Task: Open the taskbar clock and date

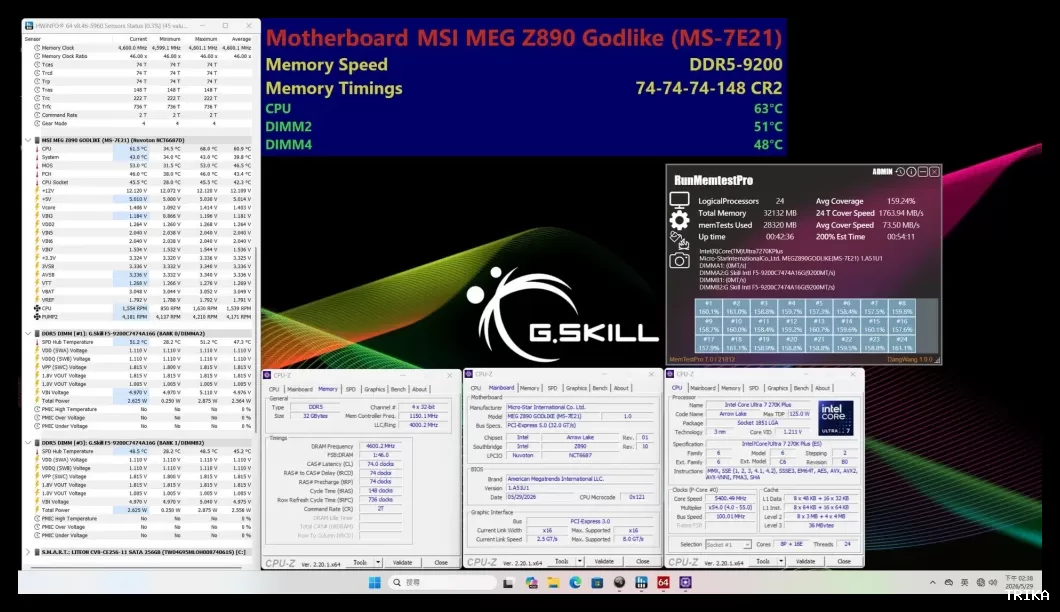Action: [x=1019, y=582]
